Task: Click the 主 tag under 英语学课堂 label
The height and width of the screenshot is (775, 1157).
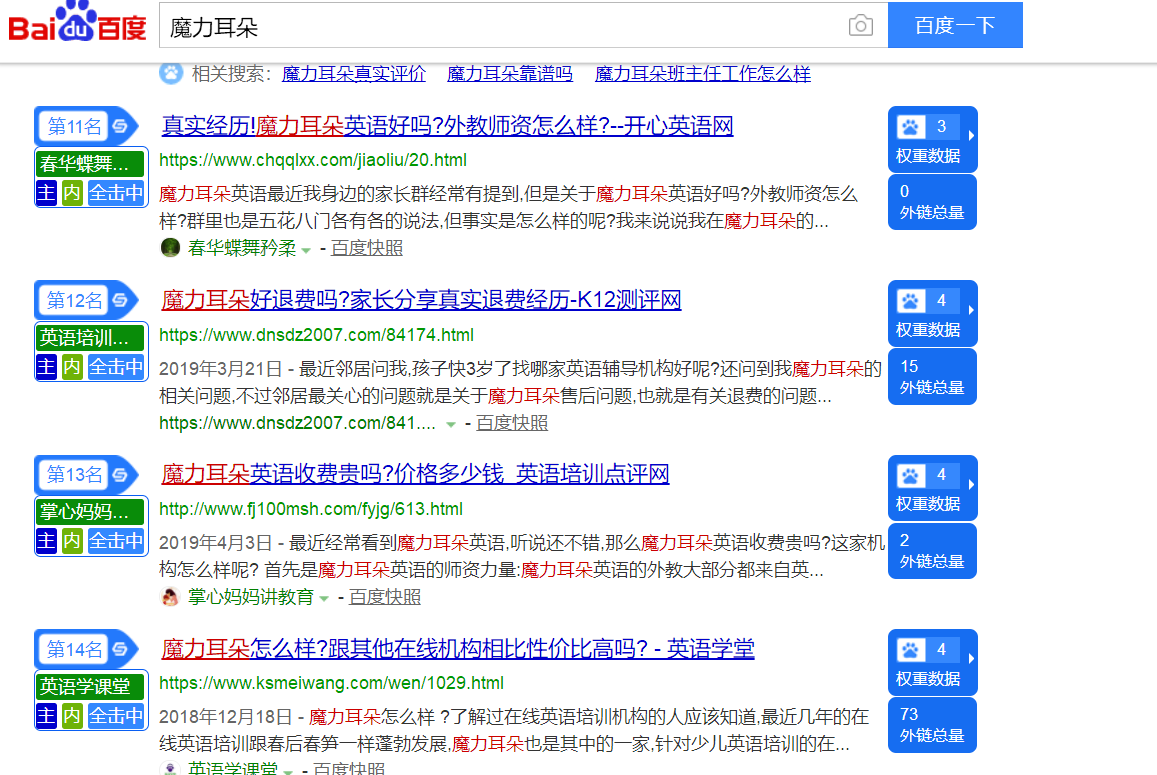Action: click(x=46, y=715)
